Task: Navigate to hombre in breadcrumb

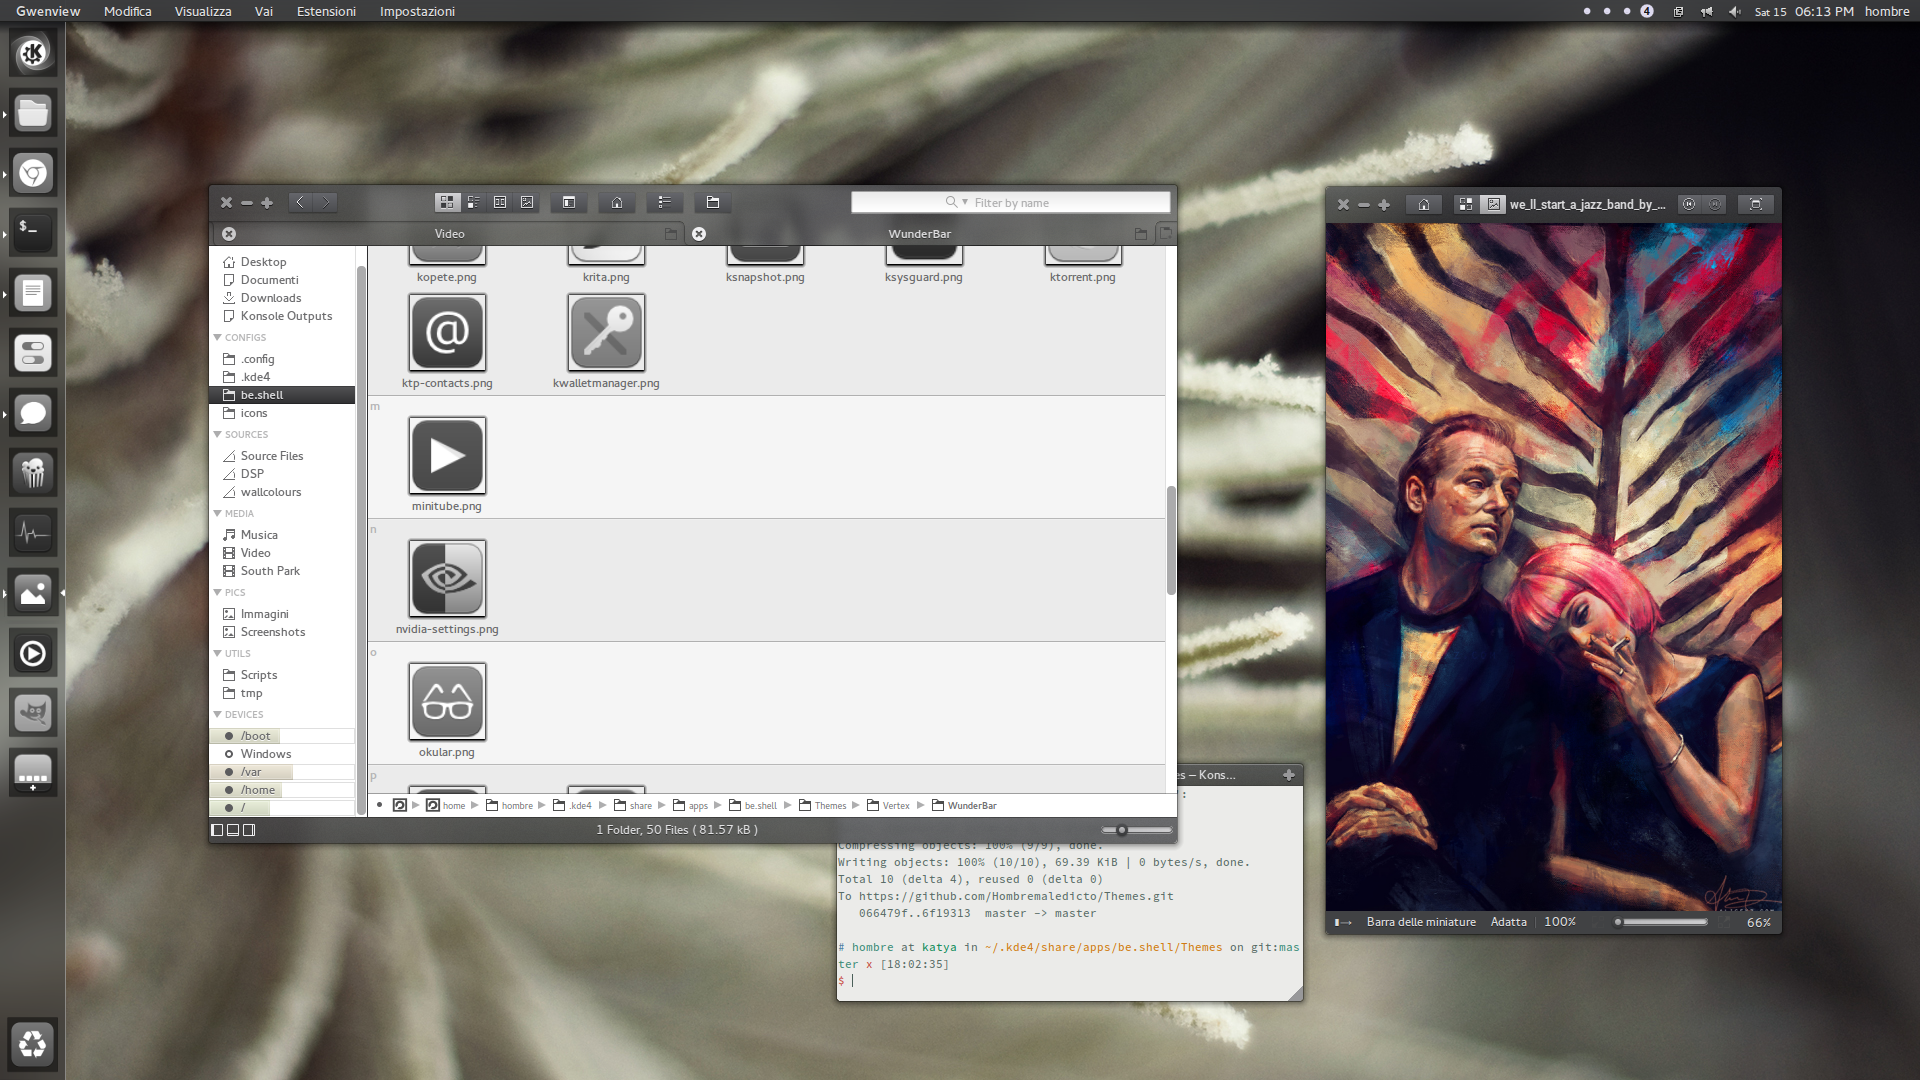Action: [510, 806]
